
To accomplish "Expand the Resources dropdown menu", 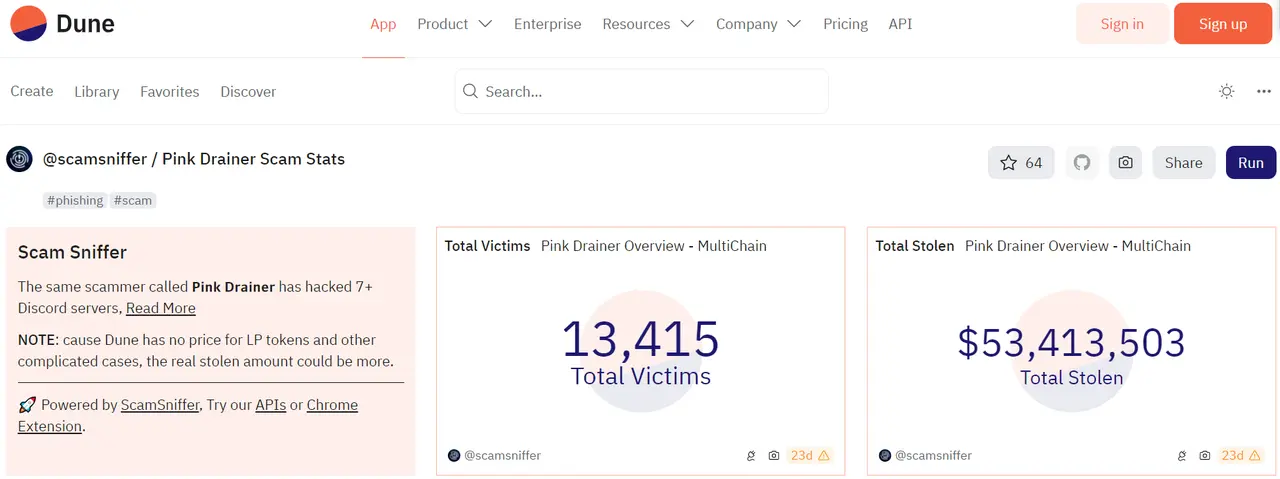I will click(x=648, y=24).
